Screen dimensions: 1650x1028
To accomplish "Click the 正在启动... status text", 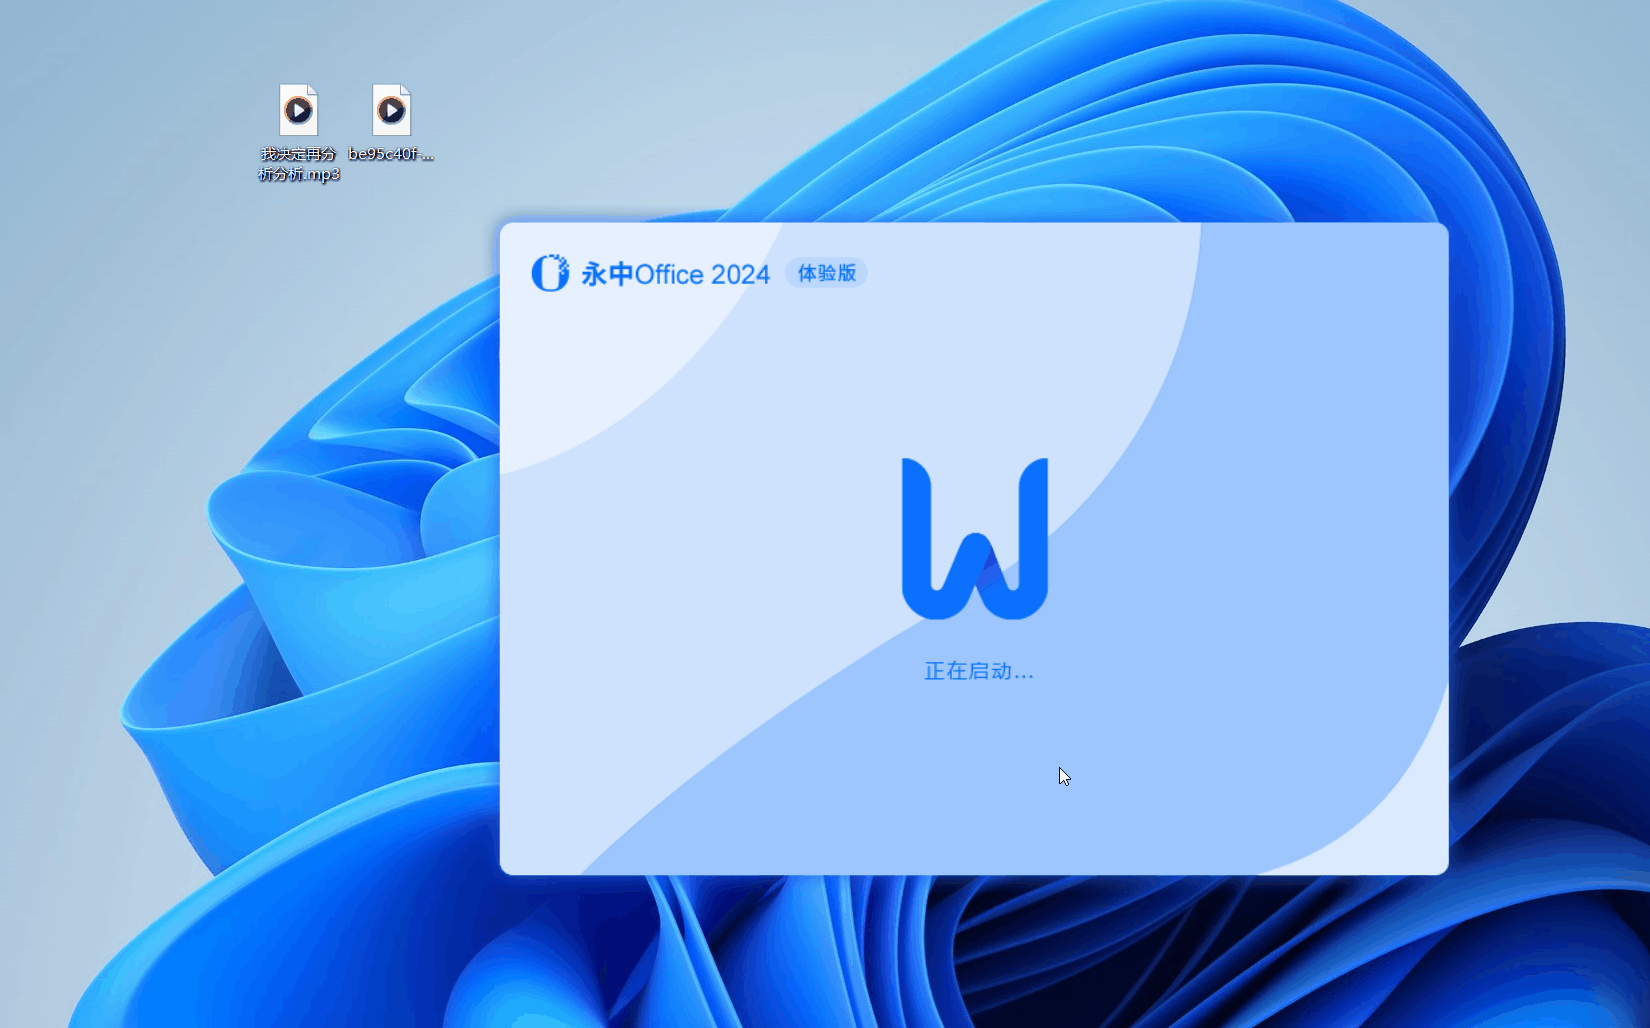I will click(x=978, y=671).
